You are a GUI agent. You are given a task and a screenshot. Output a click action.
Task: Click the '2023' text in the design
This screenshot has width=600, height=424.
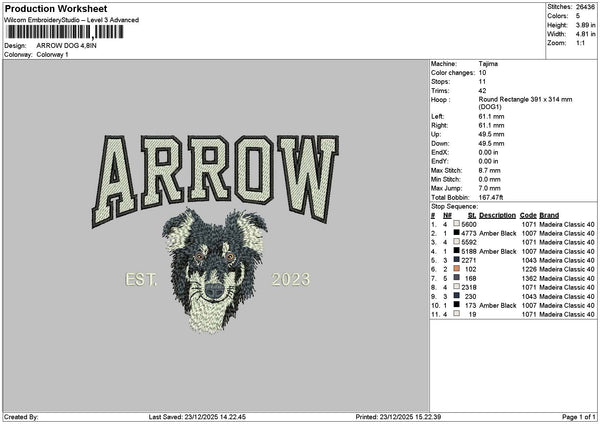pos(291,279)
